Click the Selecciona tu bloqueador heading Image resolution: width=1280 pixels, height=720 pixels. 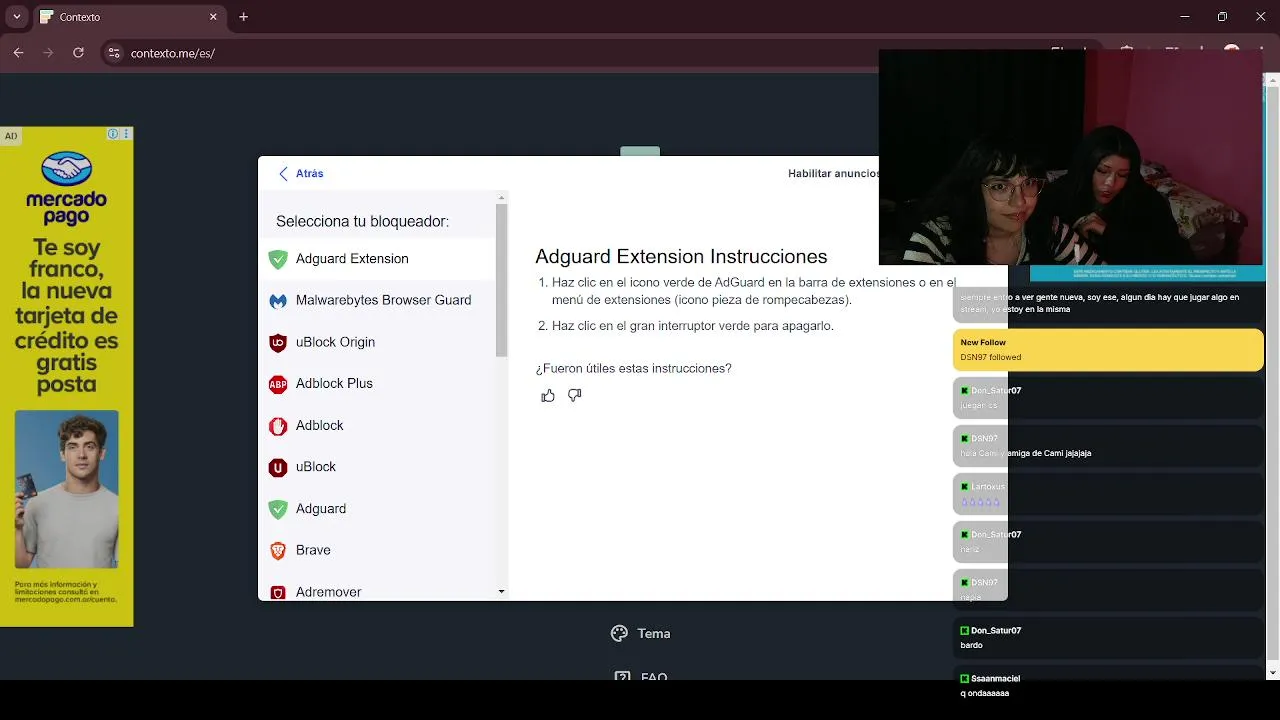point(362,222)
